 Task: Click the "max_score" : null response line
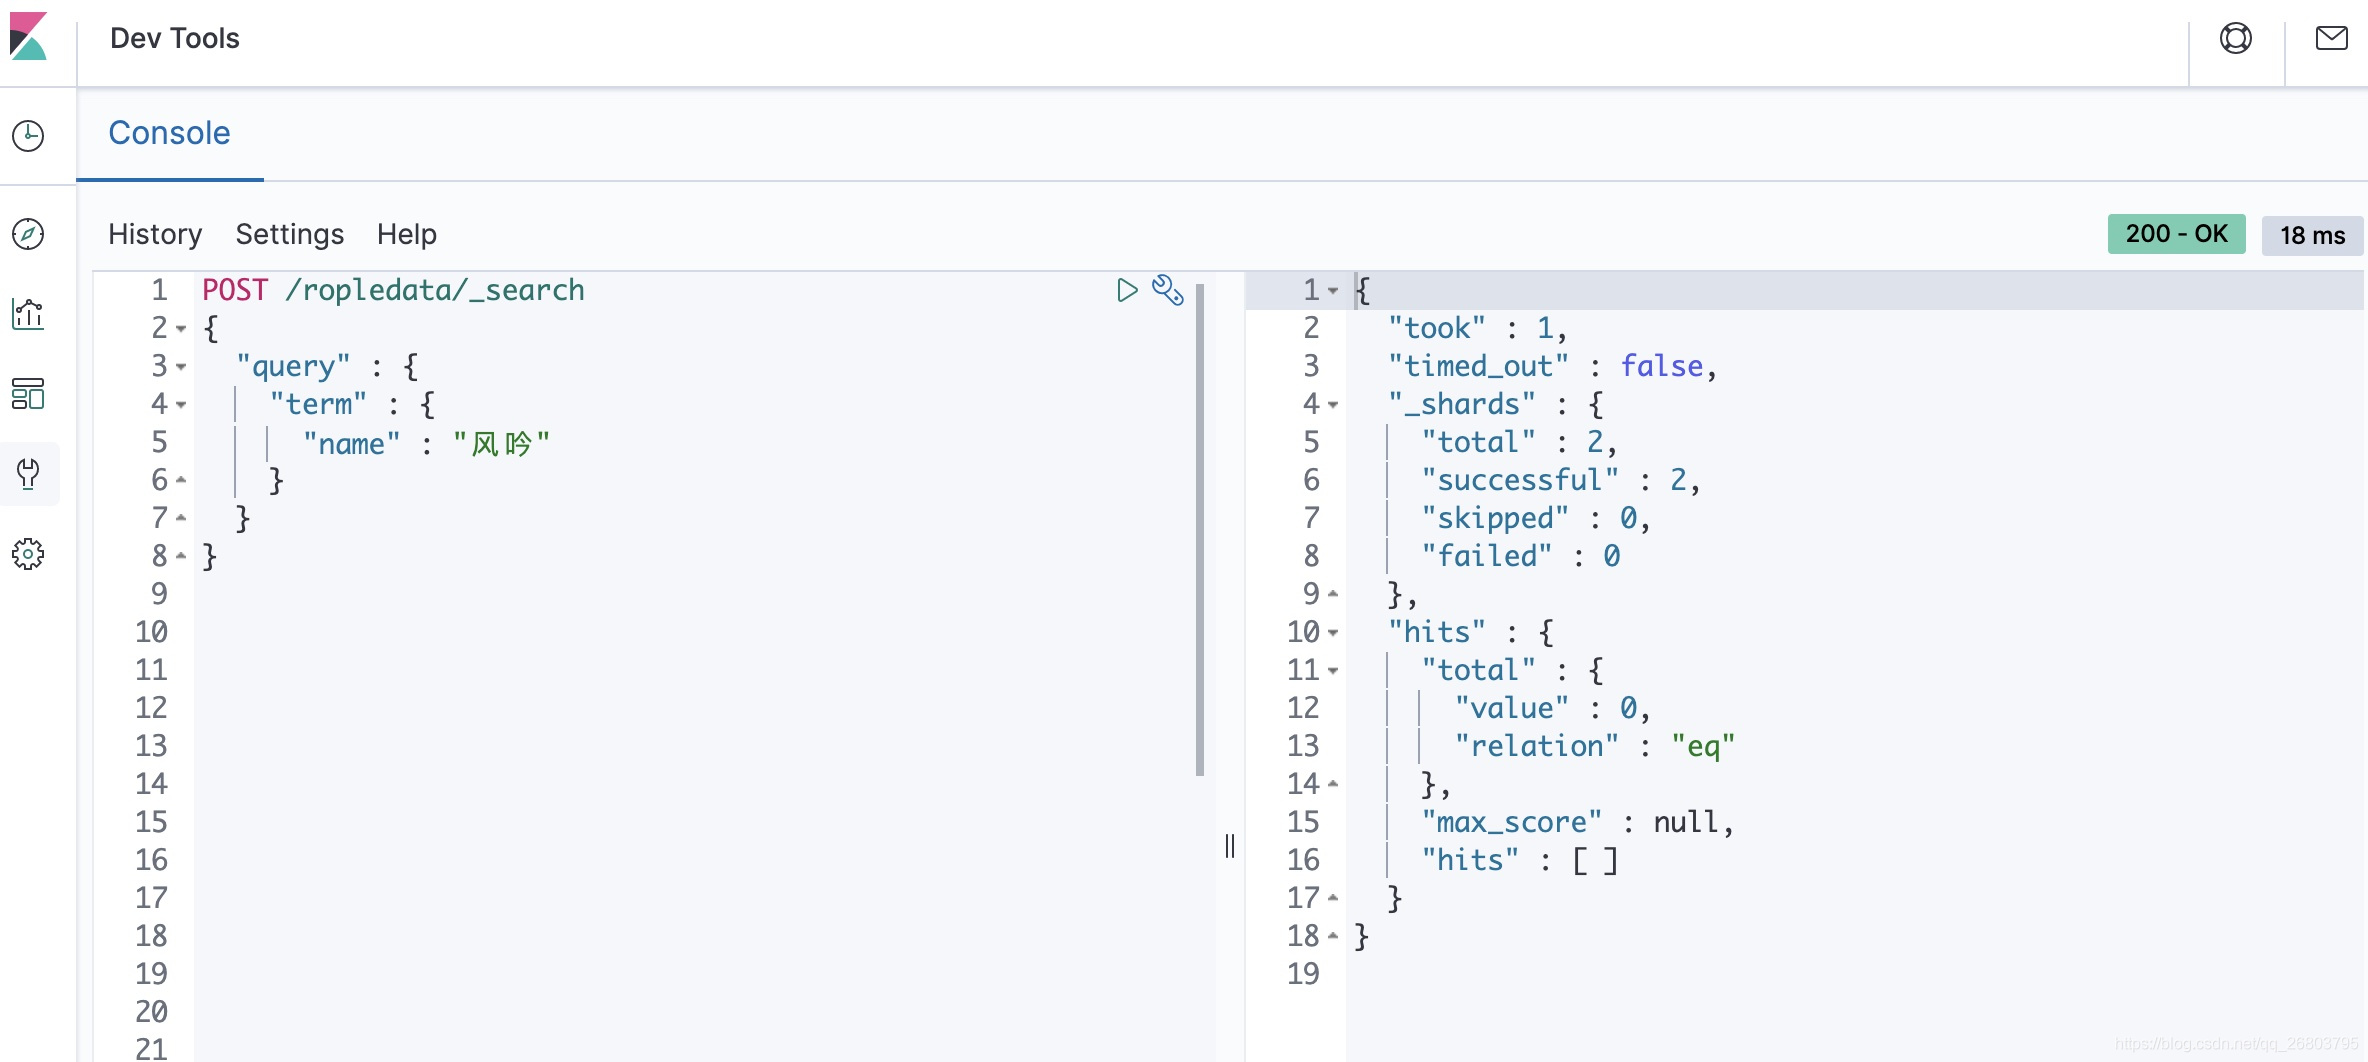pos(1578,822)
